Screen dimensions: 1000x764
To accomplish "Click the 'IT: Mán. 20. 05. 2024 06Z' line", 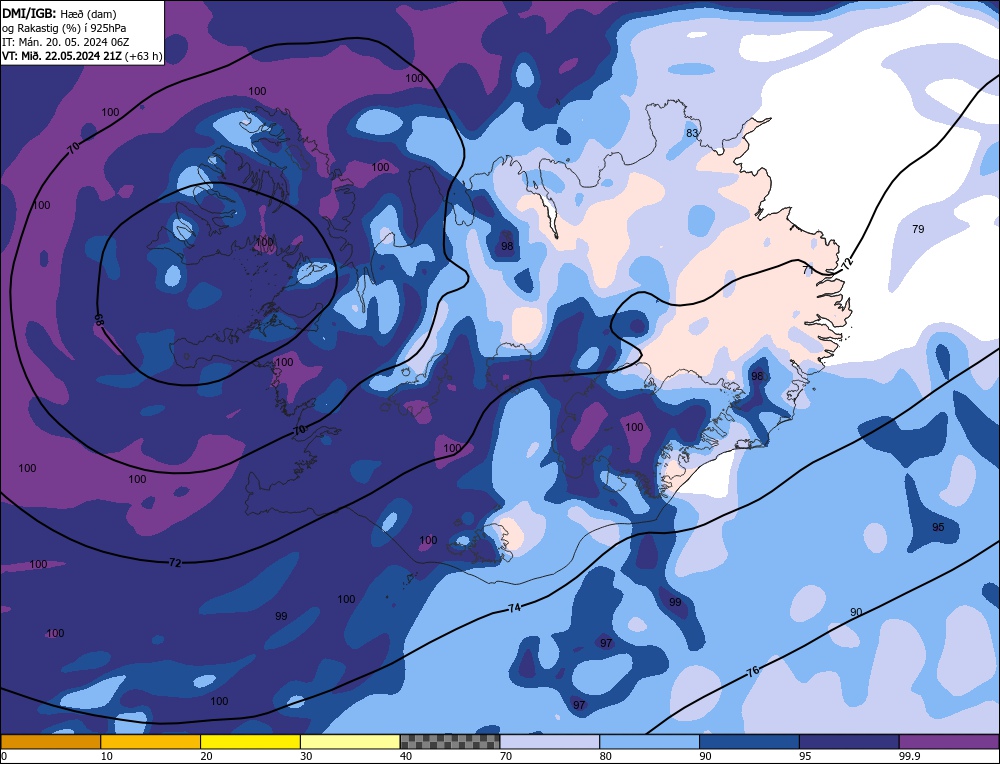I will pyautogui.click(x=66, y=42).
